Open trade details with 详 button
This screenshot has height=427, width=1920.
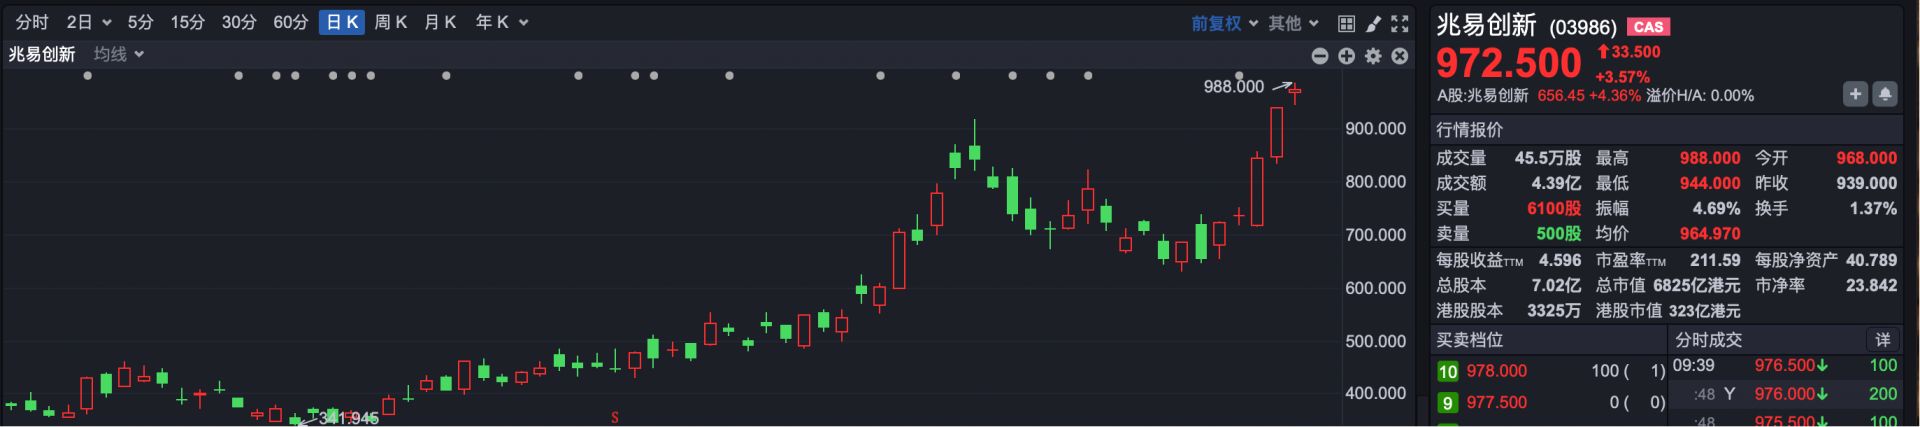tap(1883, 340)
